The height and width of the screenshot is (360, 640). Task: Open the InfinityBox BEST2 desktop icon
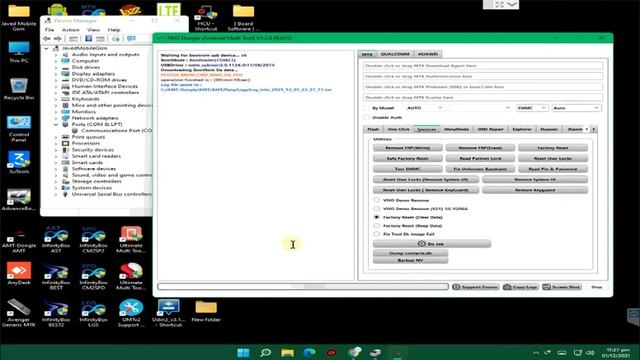56,313
